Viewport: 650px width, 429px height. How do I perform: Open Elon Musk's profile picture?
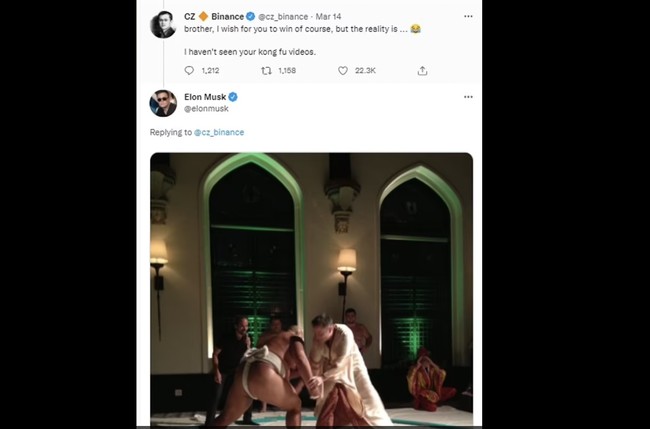[163, 104]
